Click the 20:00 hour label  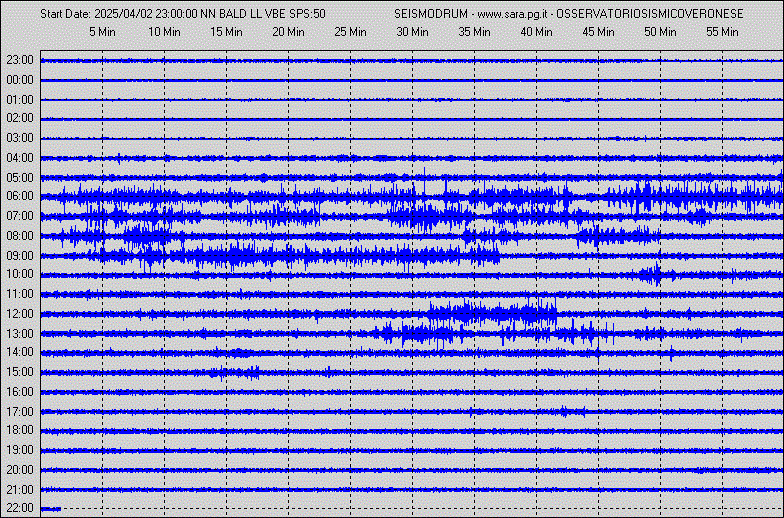(20, 470)
